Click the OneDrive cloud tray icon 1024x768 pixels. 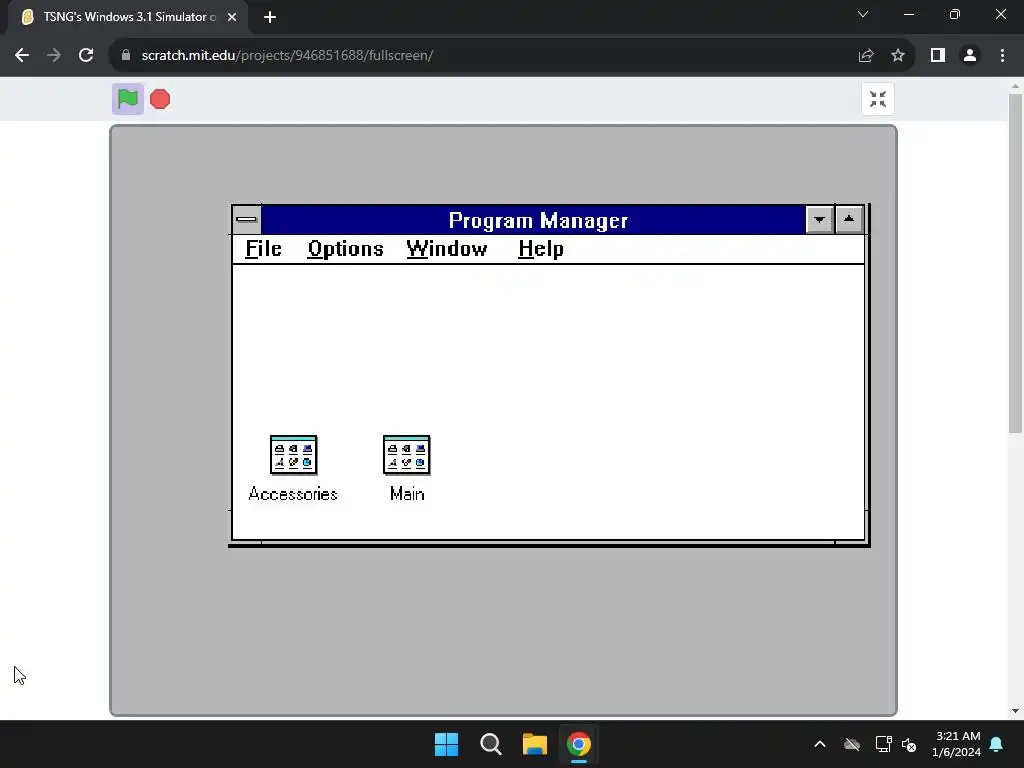click(x=852, y=744)
